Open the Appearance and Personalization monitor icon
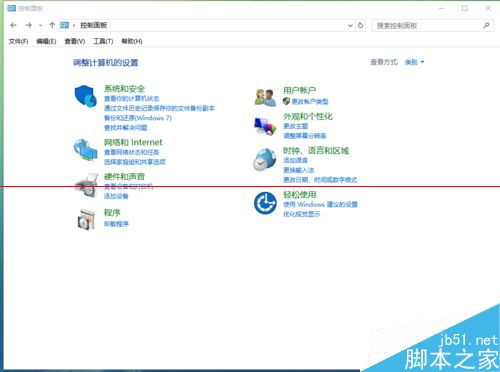The width and height of the screenshot is (500, 372). coord(265,126)
